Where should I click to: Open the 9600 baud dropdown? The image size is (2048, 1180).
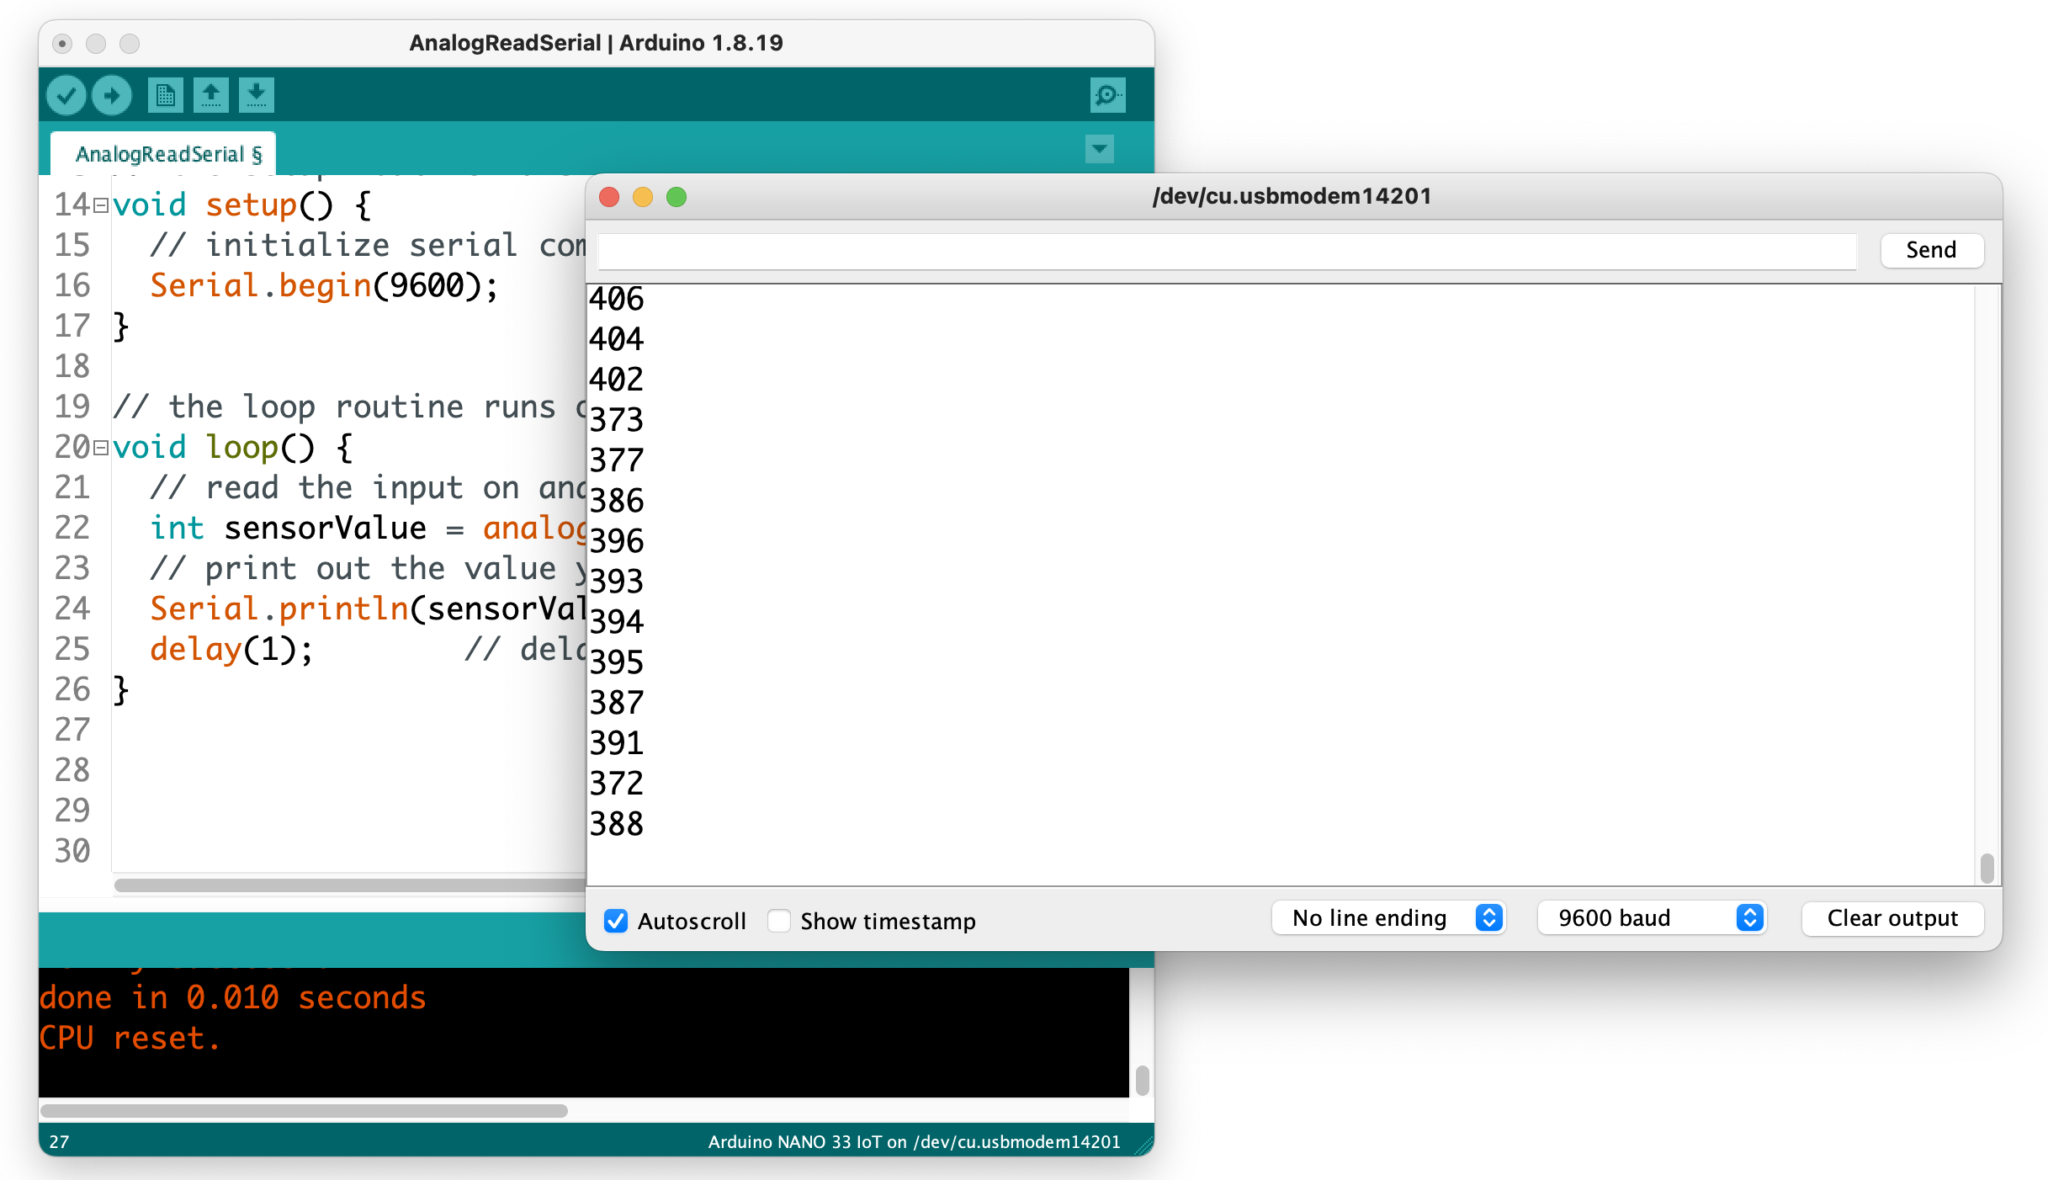[x=1652, y=918]
